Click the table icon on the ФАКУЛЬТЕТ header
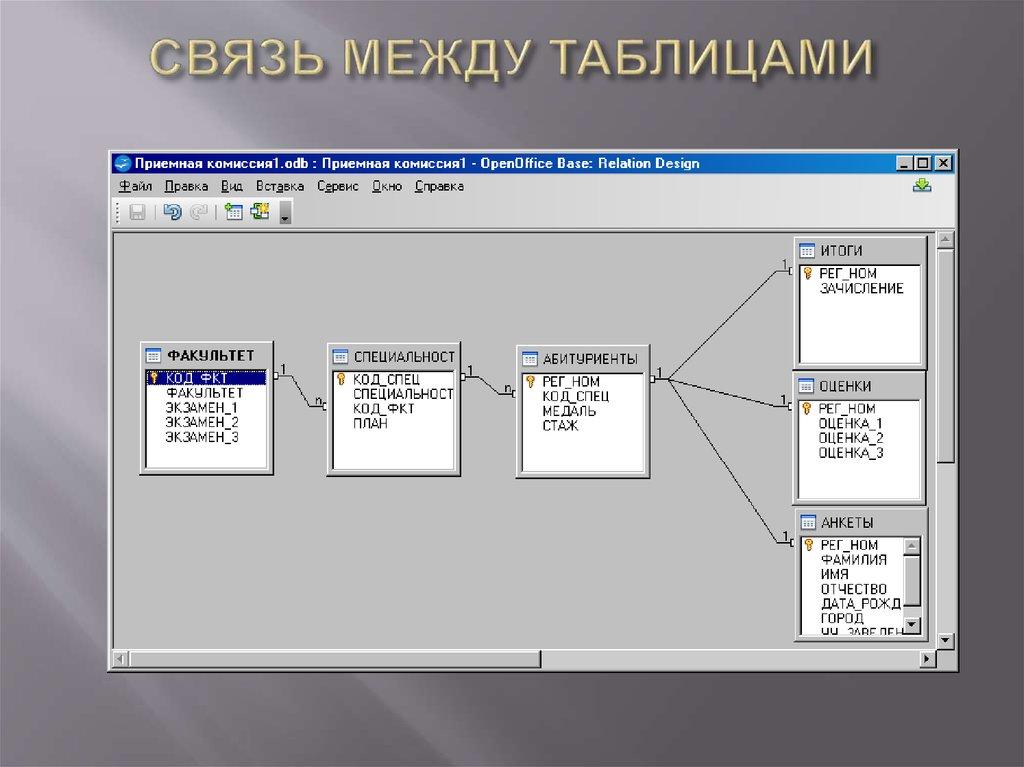The height and width of the screenshot is (767, 1024). click(x=153, y=353)
